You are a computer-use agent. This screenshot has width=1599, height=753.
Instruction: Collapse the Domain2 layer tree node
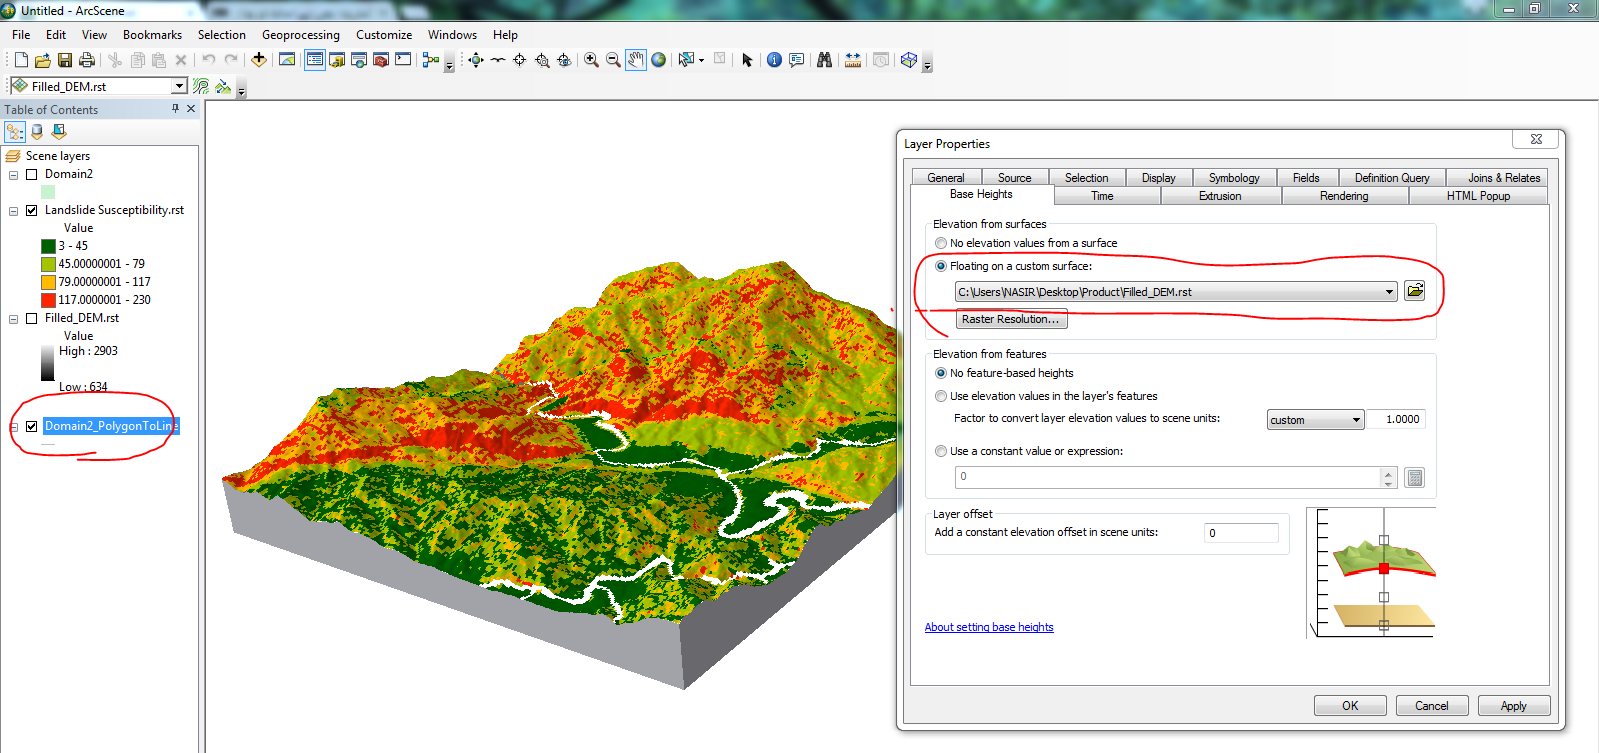14,175
